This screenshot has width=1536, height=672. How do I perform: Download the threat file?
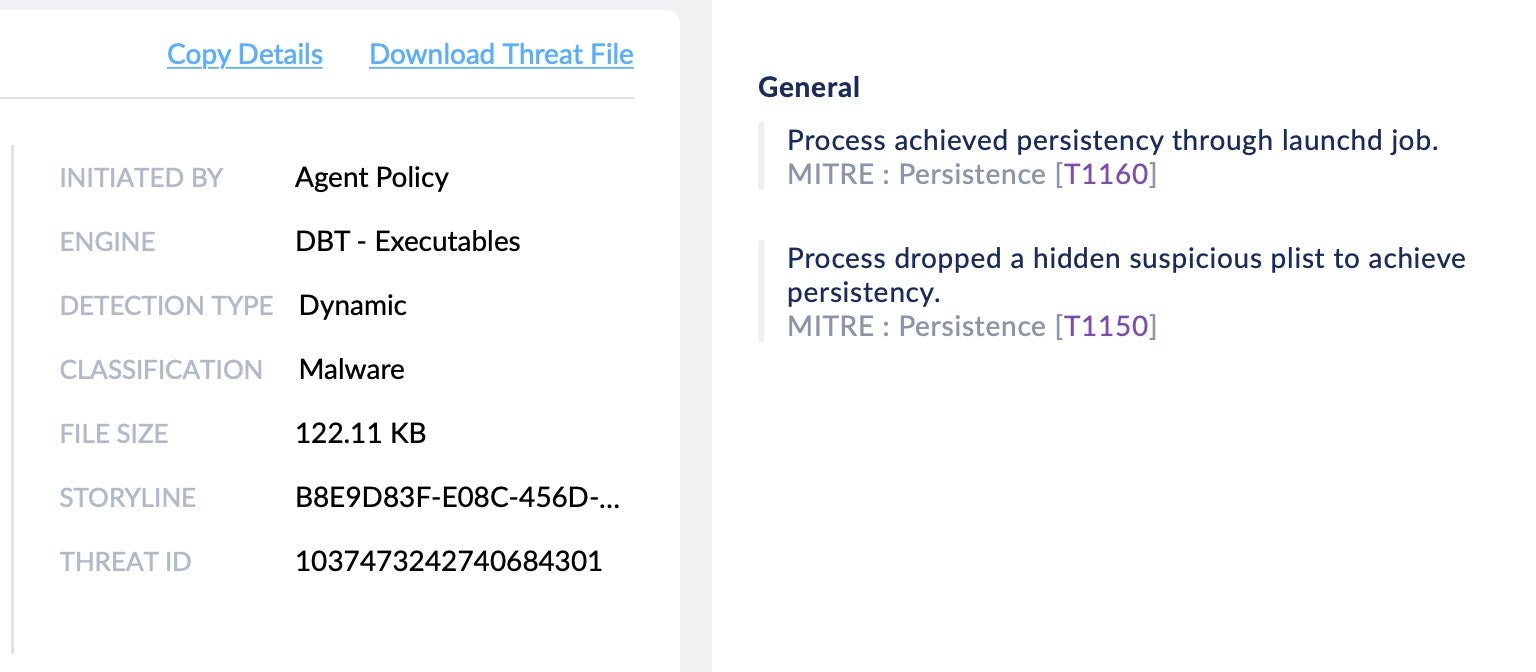point(501,54)
